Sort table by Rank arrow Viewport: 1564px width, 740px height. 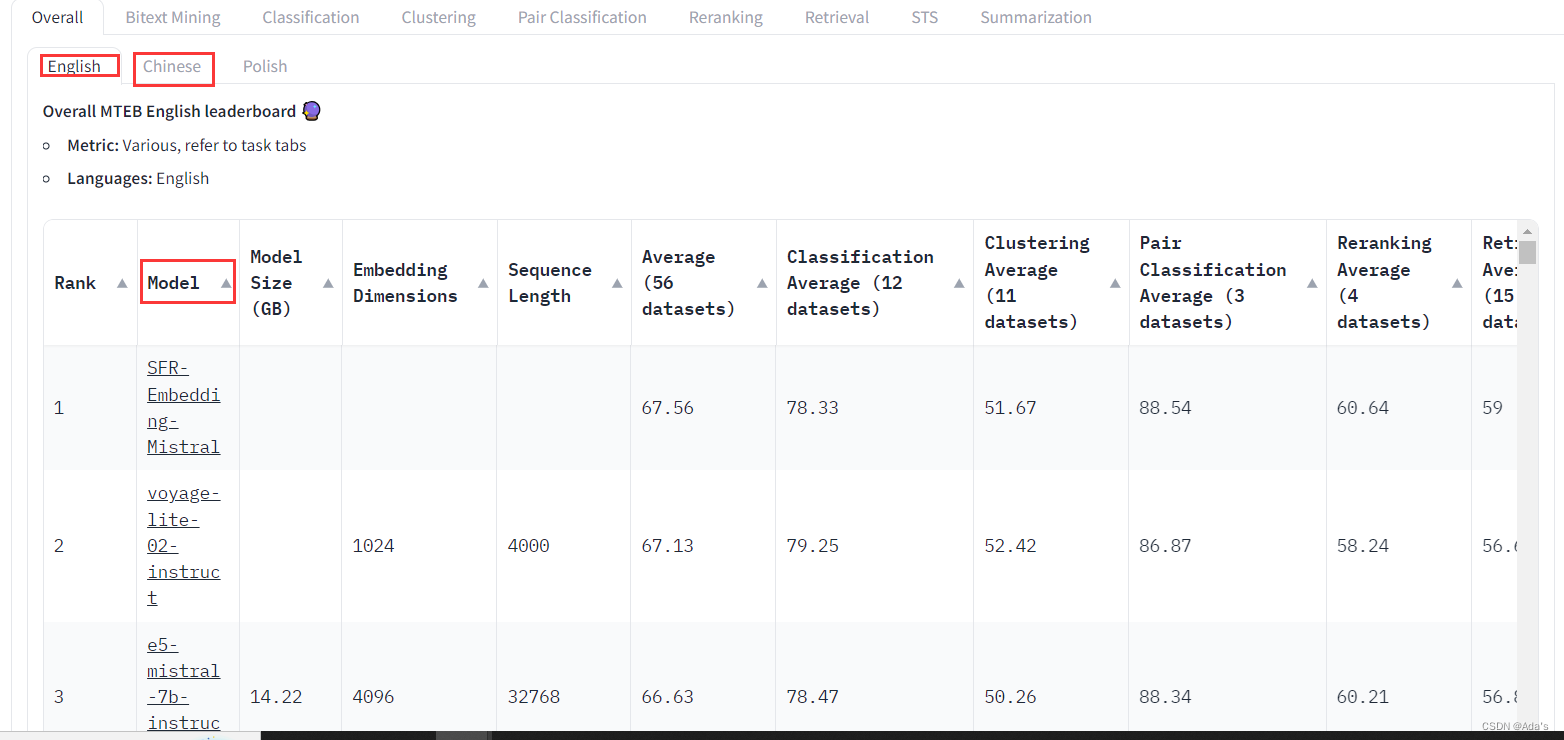coord(122,283)
